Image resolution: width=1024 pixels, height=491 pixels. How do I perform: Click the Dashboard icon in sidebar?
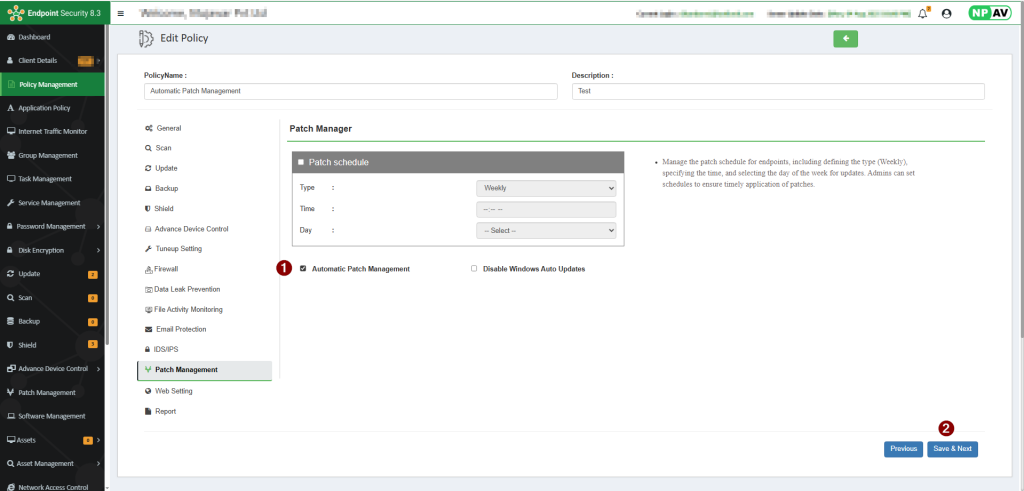tap(10, 37)
